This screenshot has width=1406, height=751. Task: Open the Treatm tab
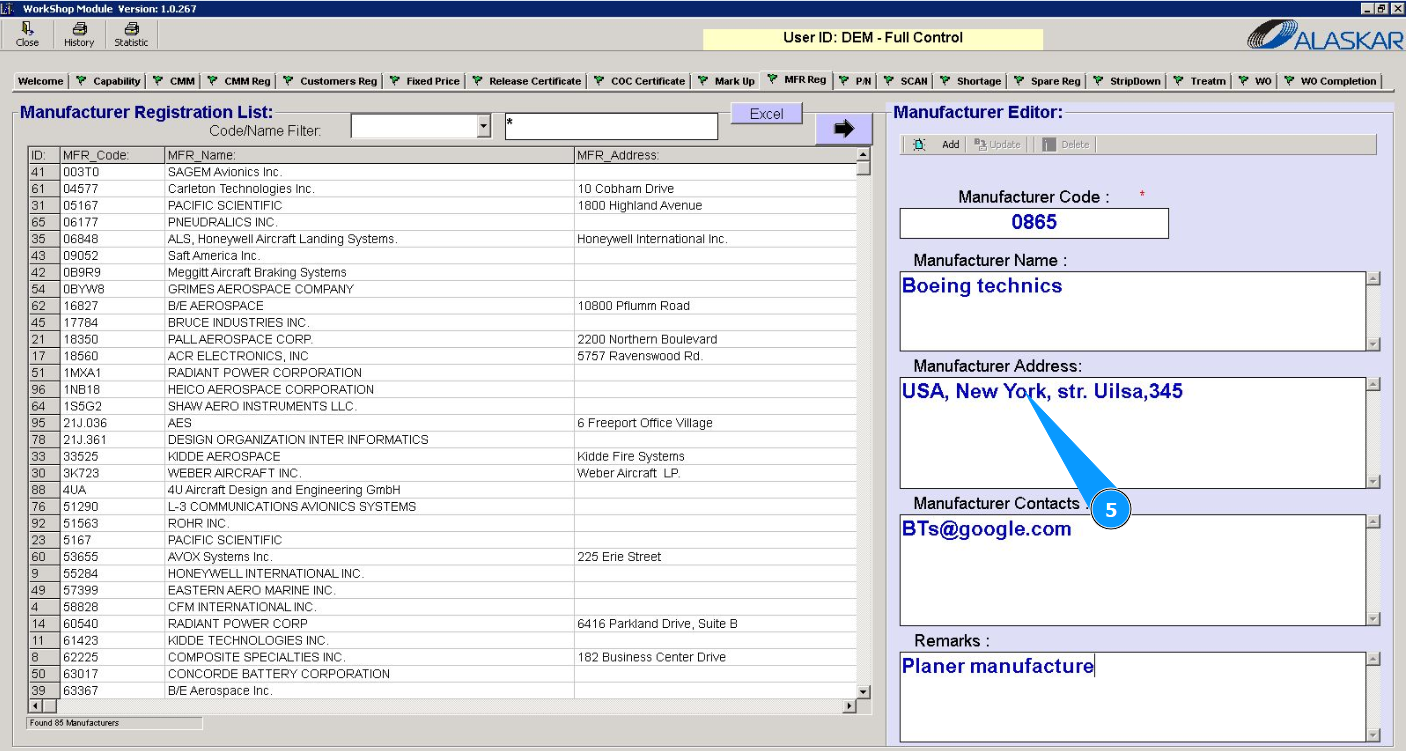tap(1200, 81)
